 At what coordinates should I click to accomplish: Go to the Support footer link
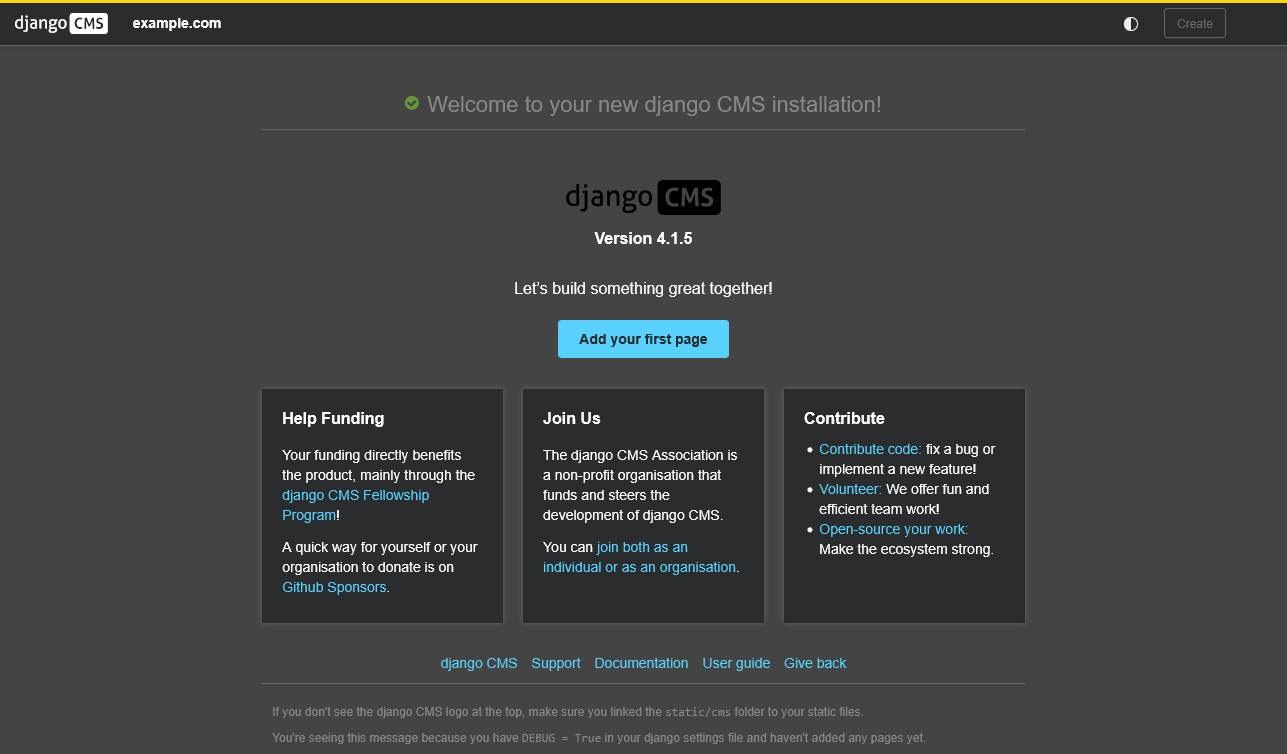[x=556, y=663]
